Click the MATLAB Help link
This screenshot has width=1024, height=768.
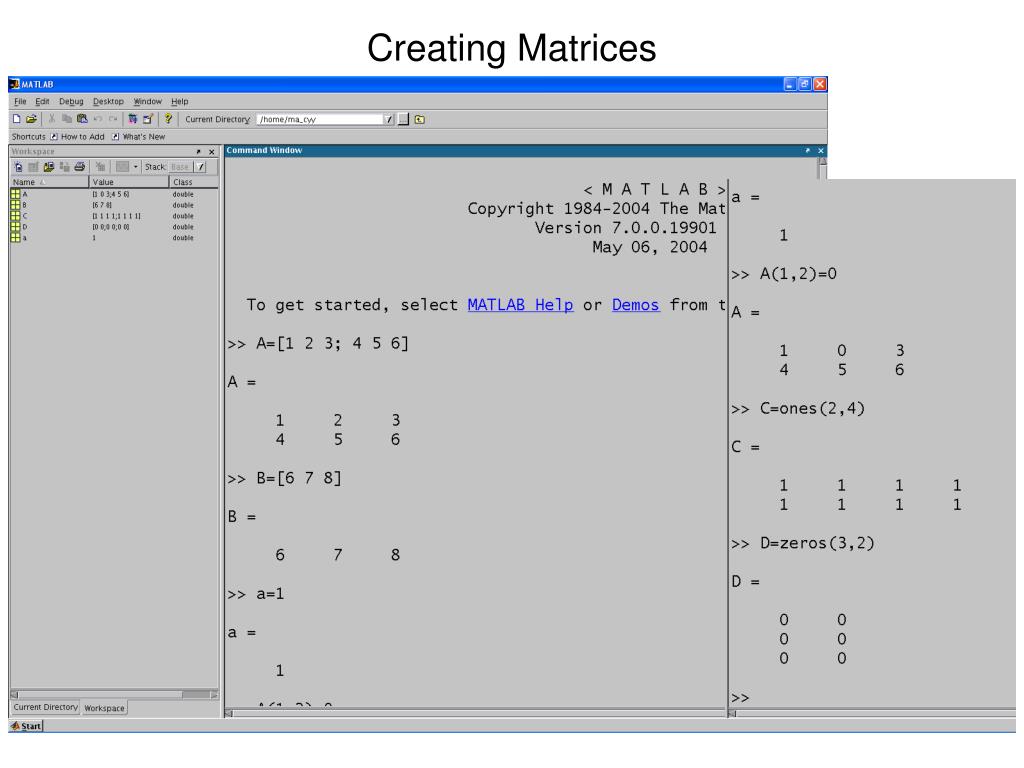click(x=520, y=305)
